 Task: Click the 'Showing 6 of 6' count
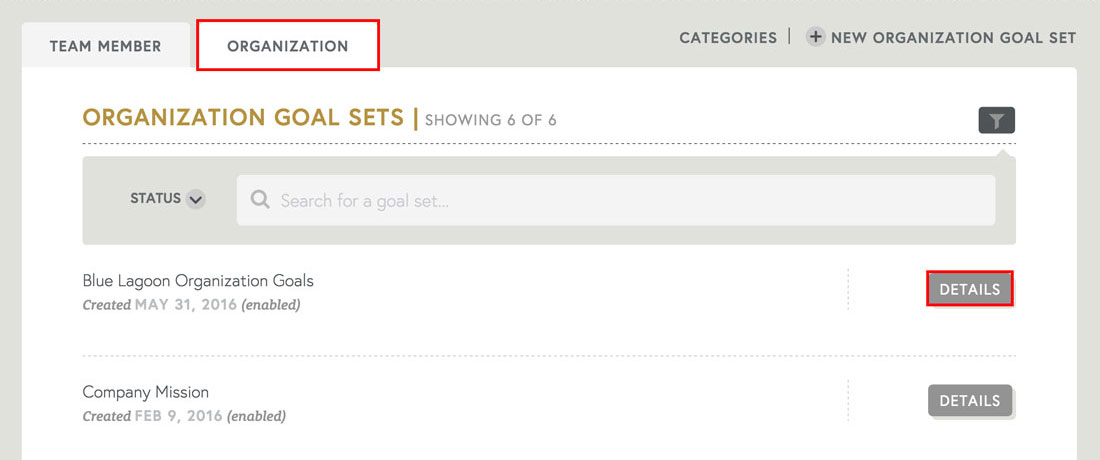pyautogui.click(x=491, y=120)
